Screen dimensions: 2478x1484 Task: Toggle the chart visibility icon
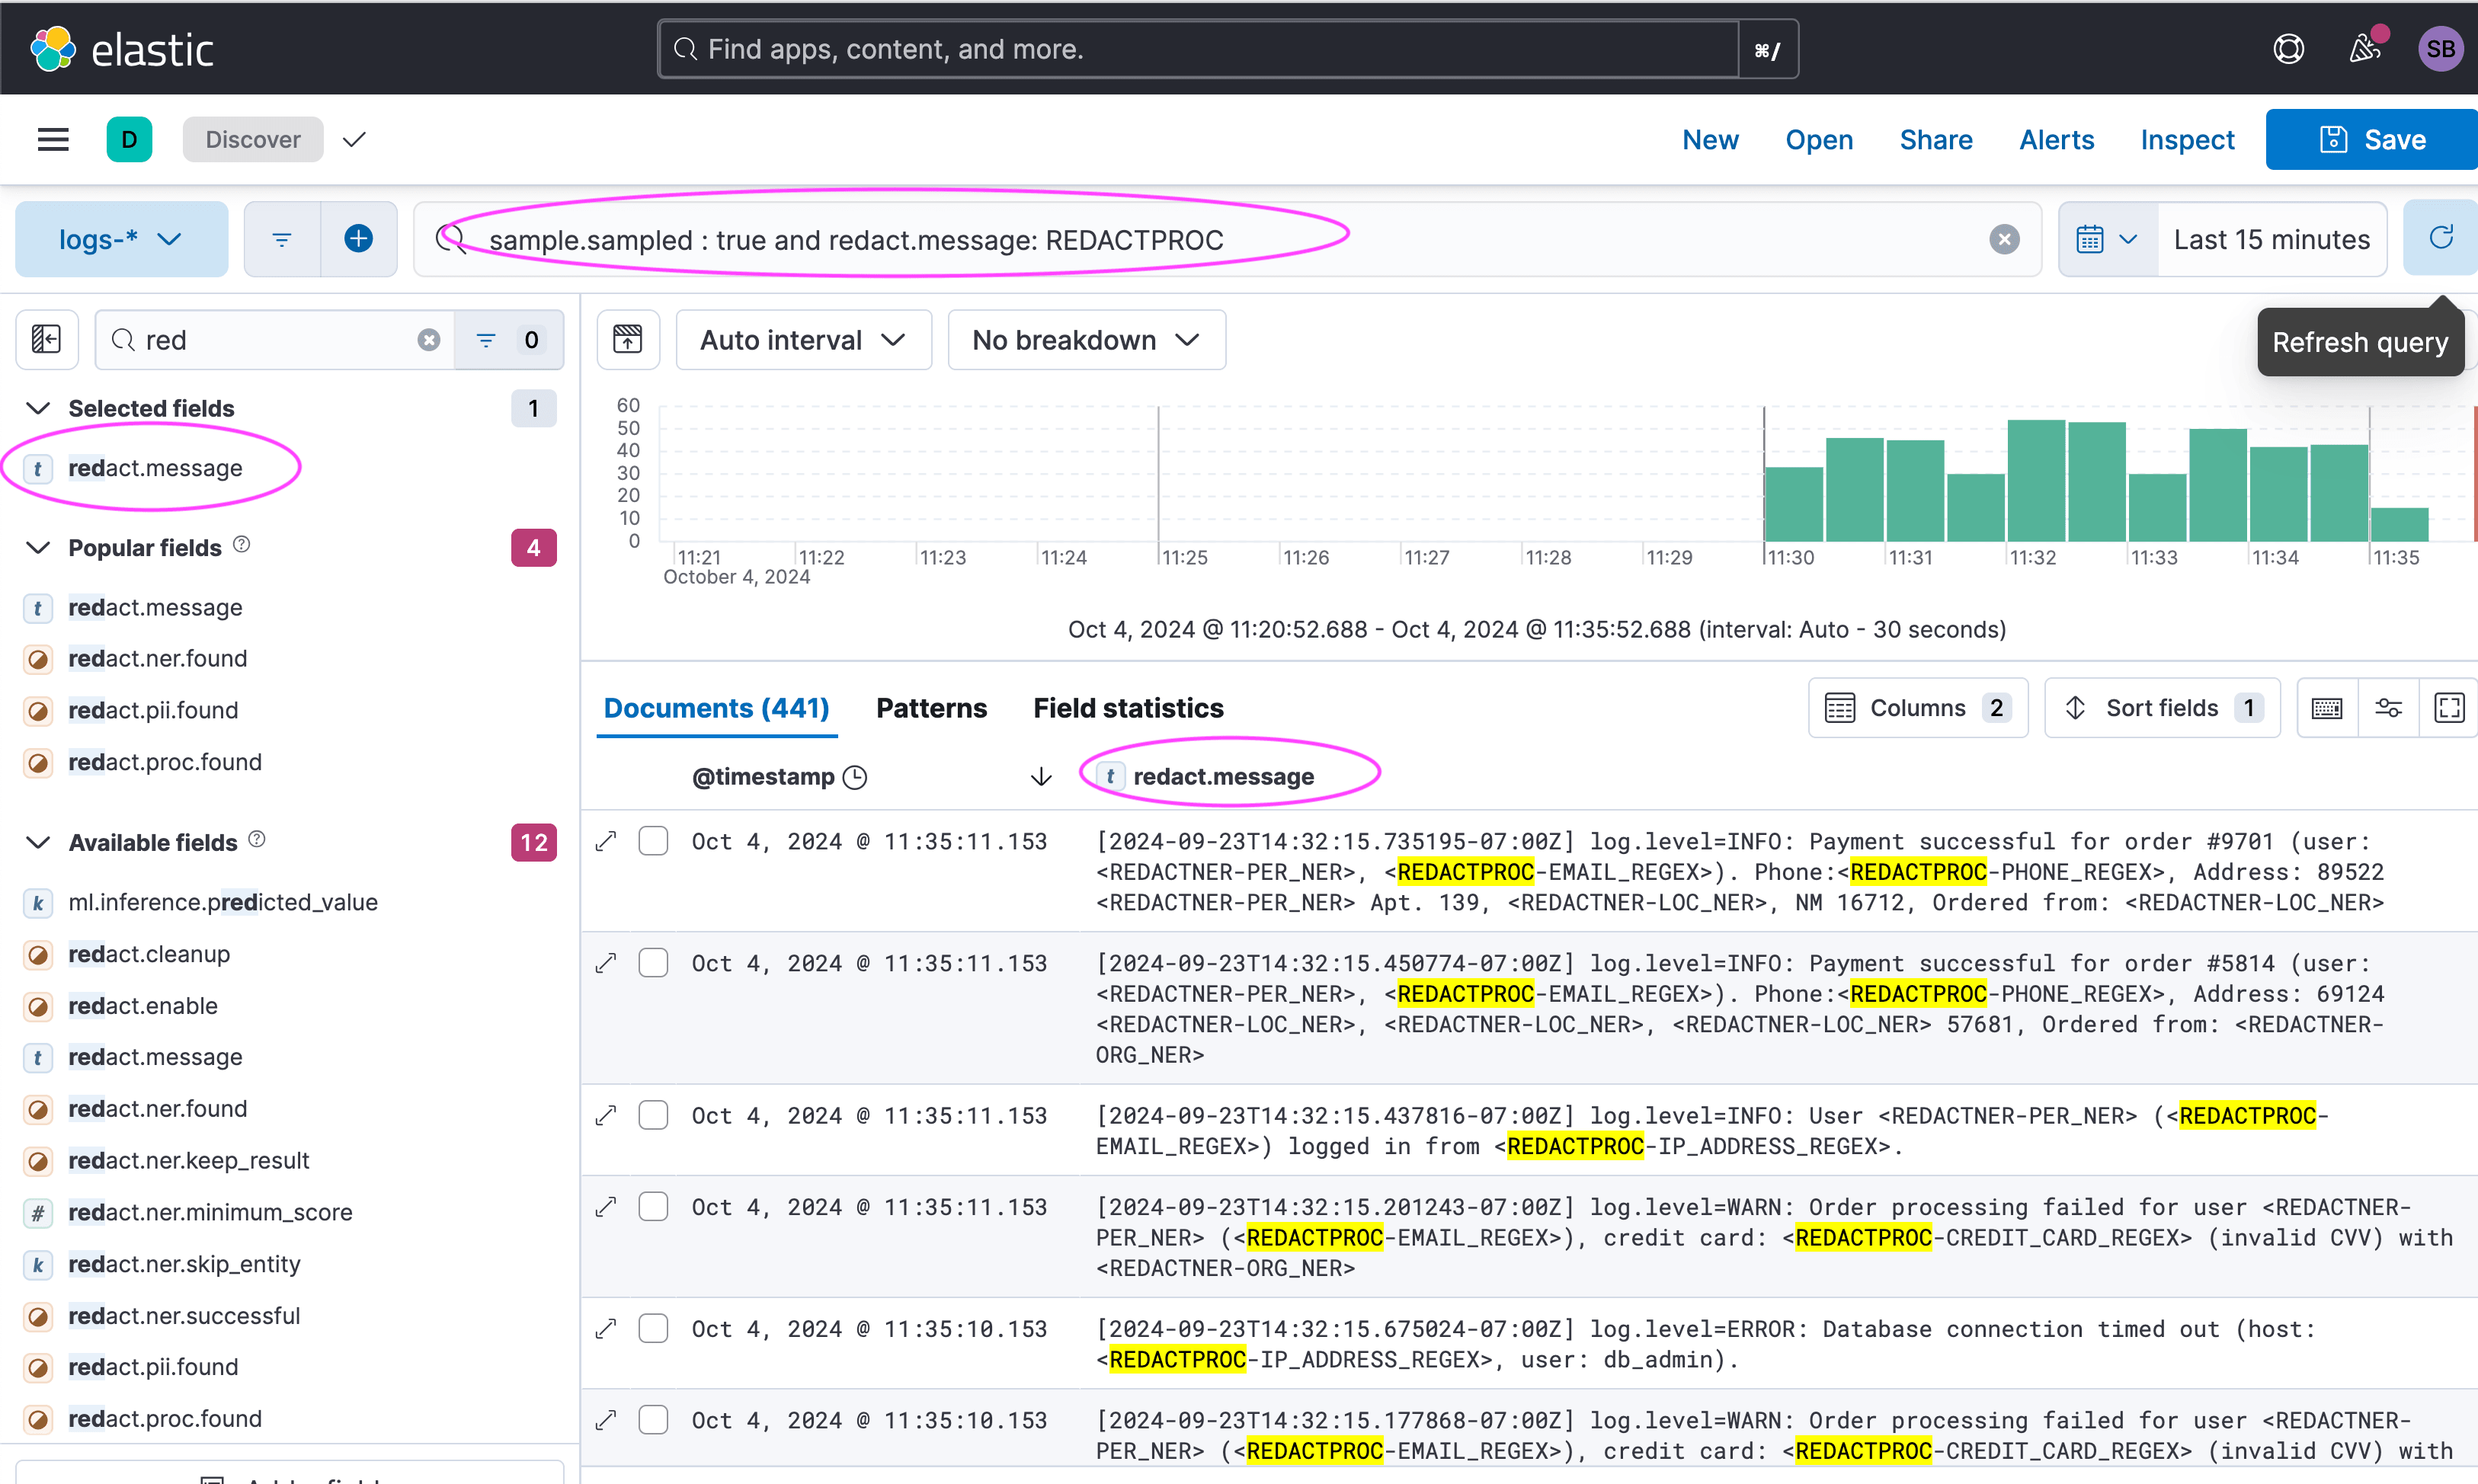627,340
